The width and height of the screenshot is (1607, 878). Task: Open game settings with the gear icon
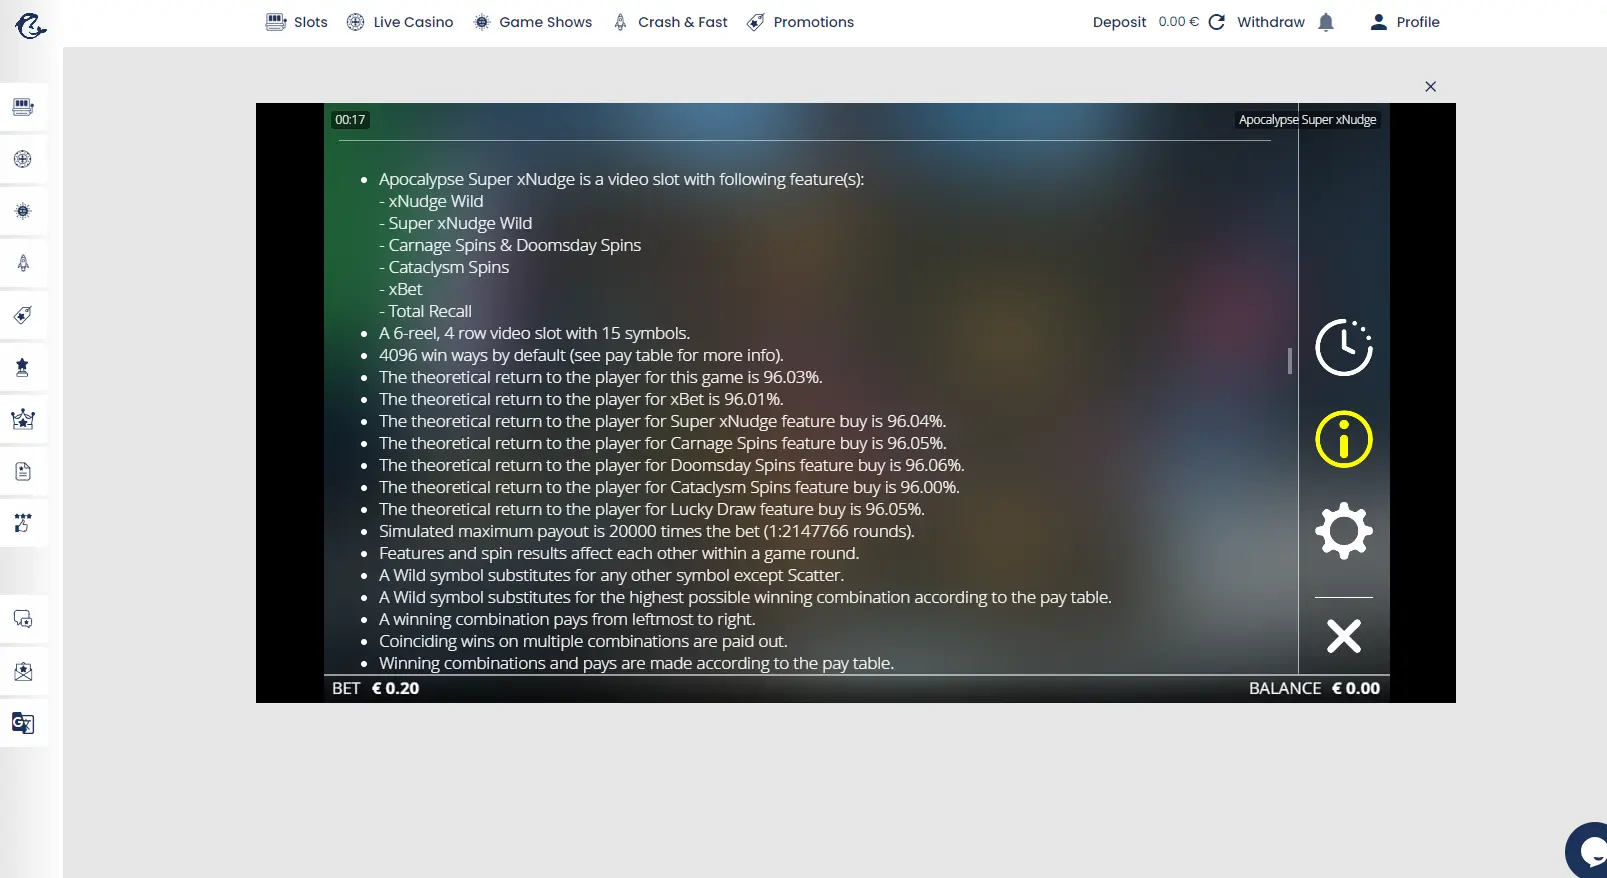tap(1343, 530)
